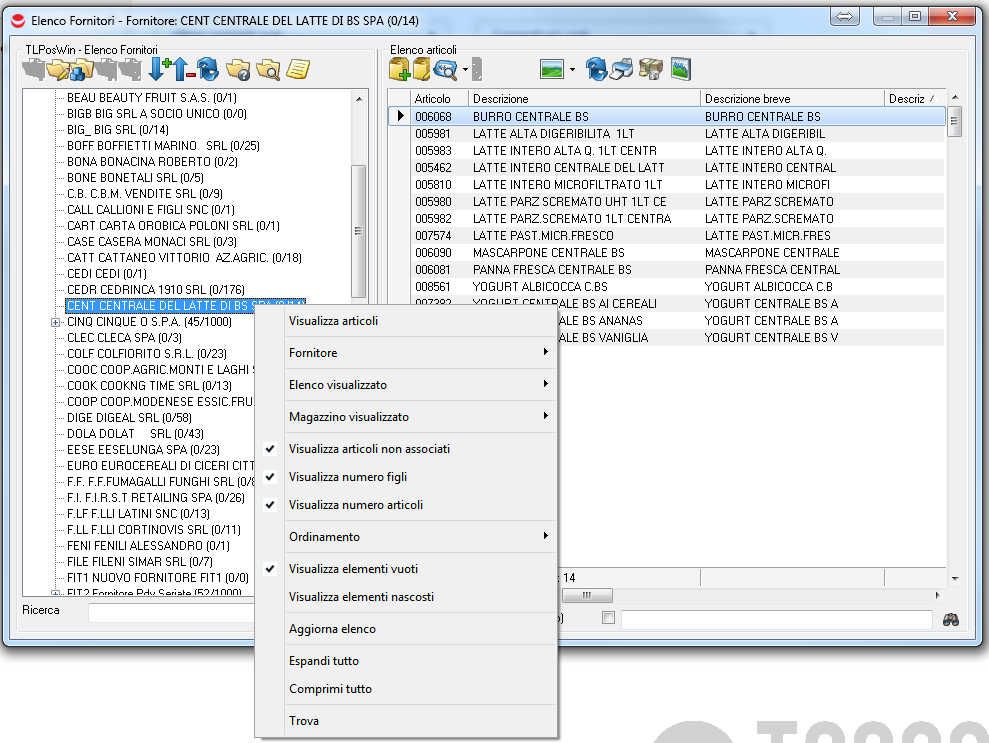Click the chart graph icon in articles toolbar
Viewport: 989px width, 743px height.
coord(681,69)
